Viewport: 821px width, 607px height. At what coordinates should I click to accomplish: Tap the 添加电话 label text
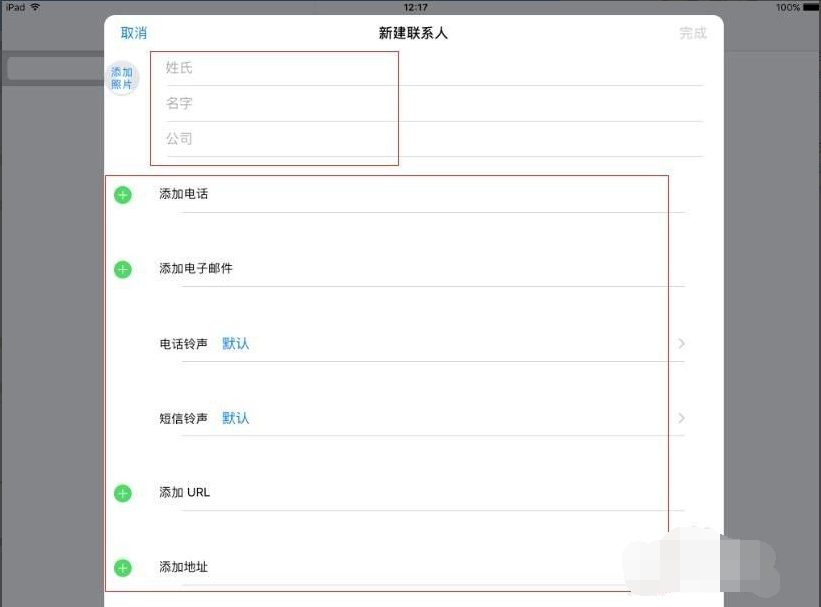183,195
